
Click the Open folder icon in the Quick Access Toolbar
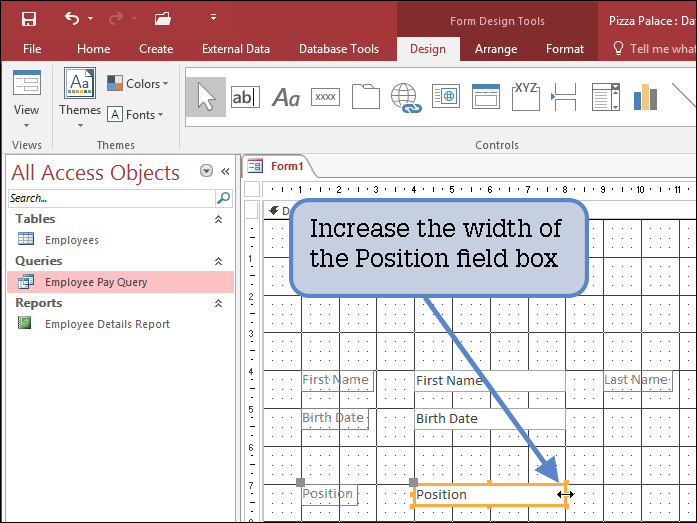point(163,19)
